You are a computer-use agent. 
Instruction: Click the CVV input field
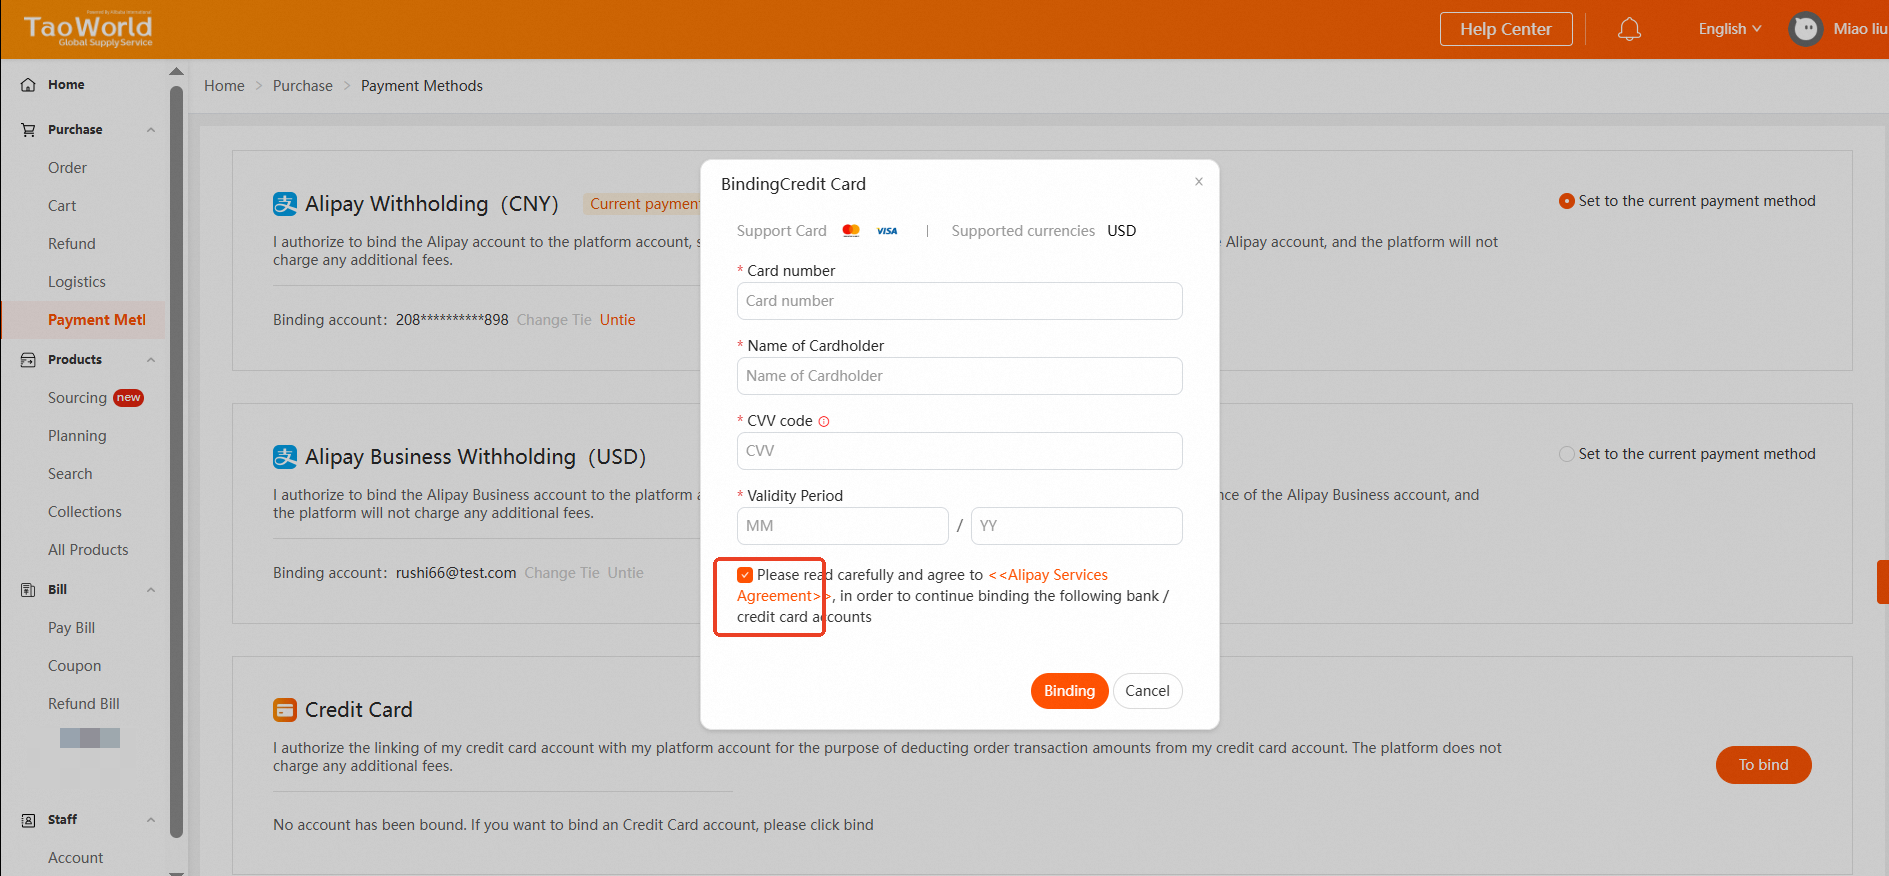pos(960,451)
